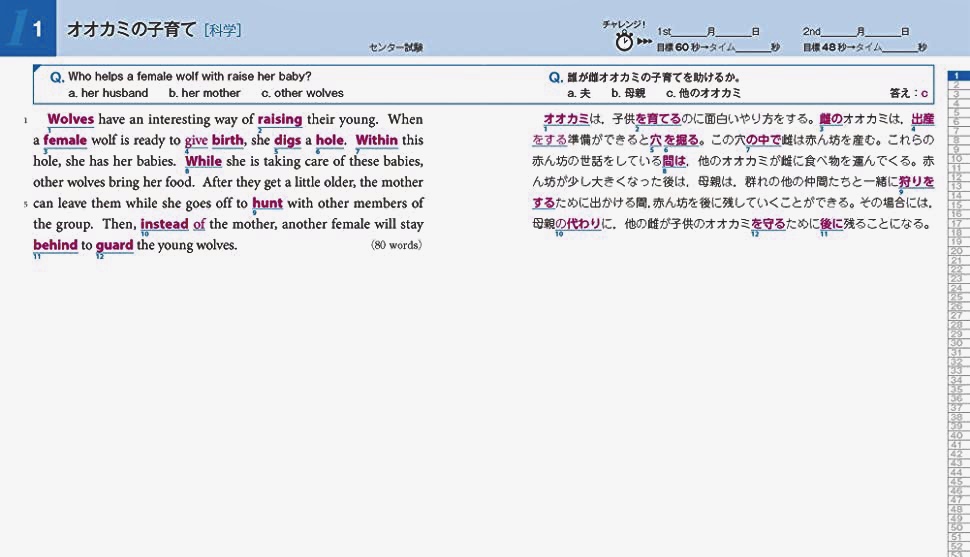Click the English question about the female wolf

tap(189, 77)
